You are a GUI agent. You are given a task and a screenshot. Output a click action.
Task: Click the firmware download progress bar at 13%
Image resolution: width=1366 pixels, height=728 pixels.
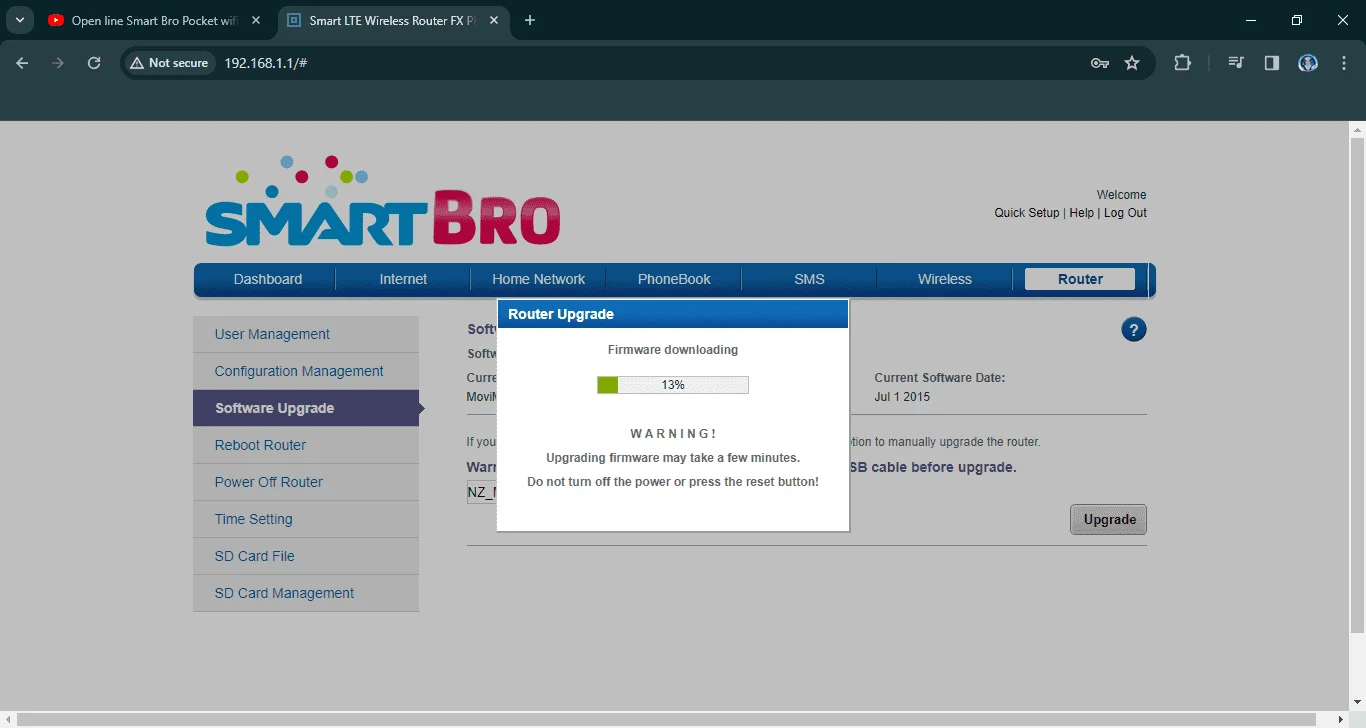(x=673, y=385)
